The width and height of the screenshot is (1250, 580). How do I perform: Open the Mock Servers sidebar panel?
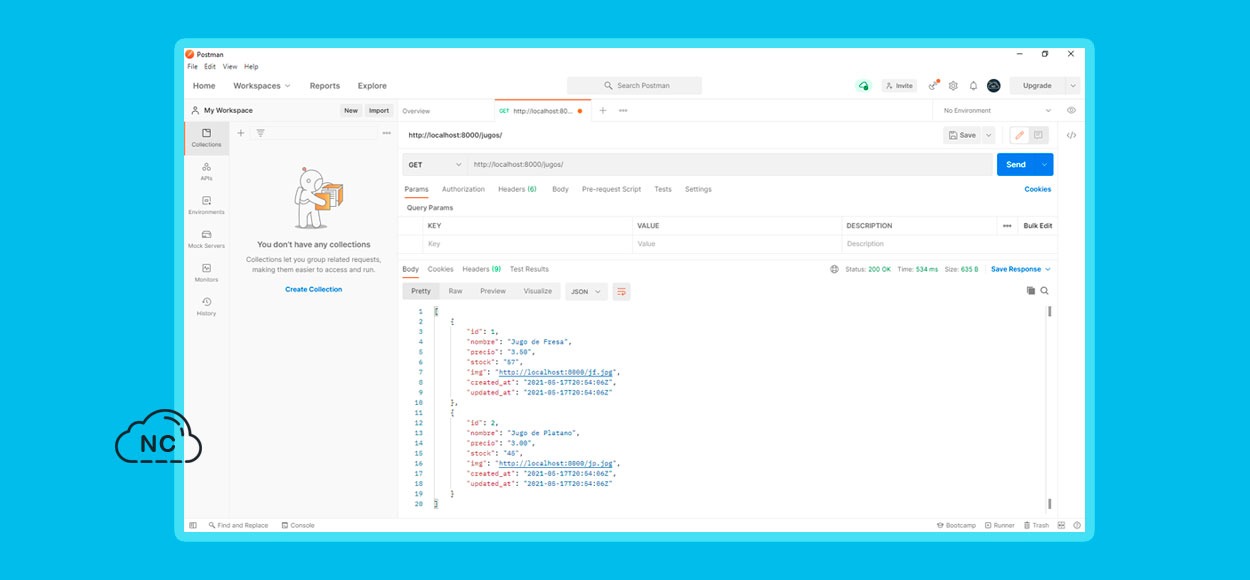206,239
